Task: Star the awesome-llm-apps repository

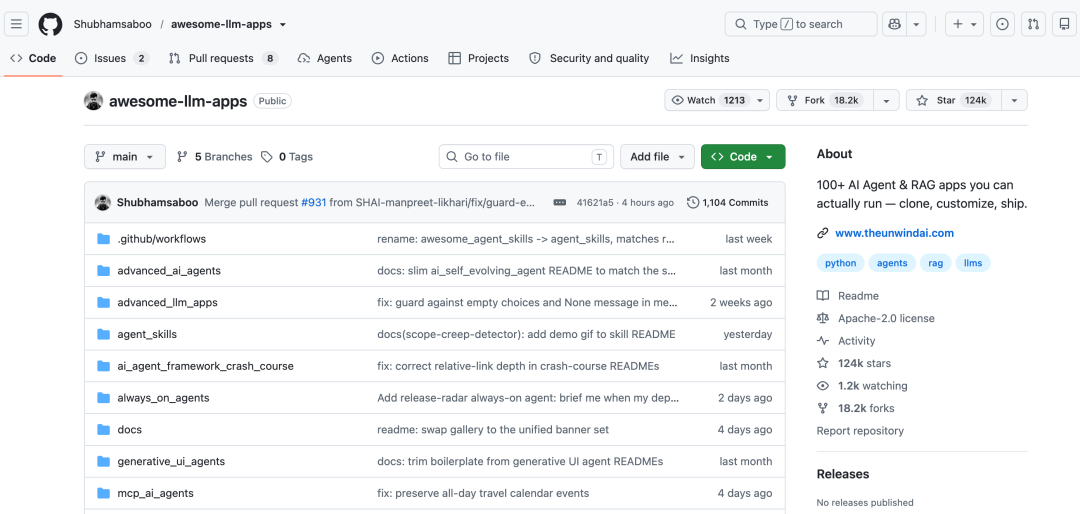Action: (954, 101)
